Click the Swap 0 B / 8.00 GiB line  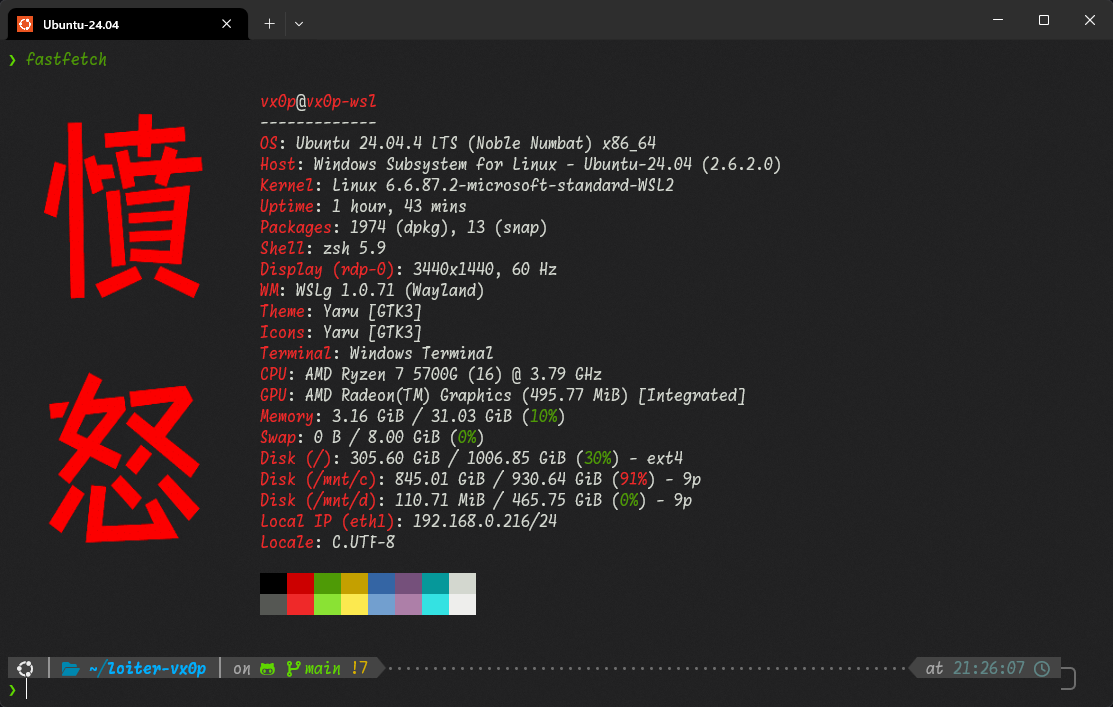372,437
